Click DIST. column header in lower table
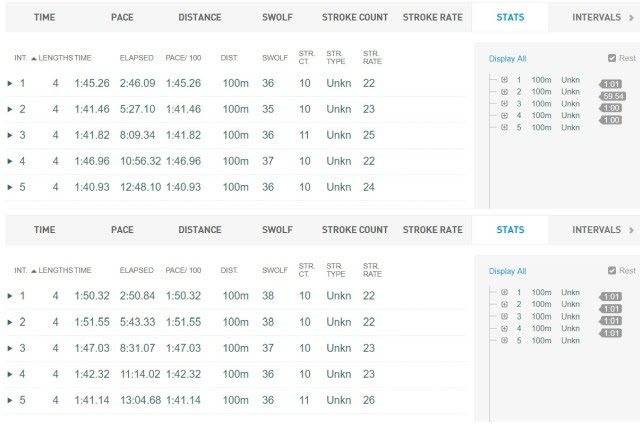 coord(229,270)
